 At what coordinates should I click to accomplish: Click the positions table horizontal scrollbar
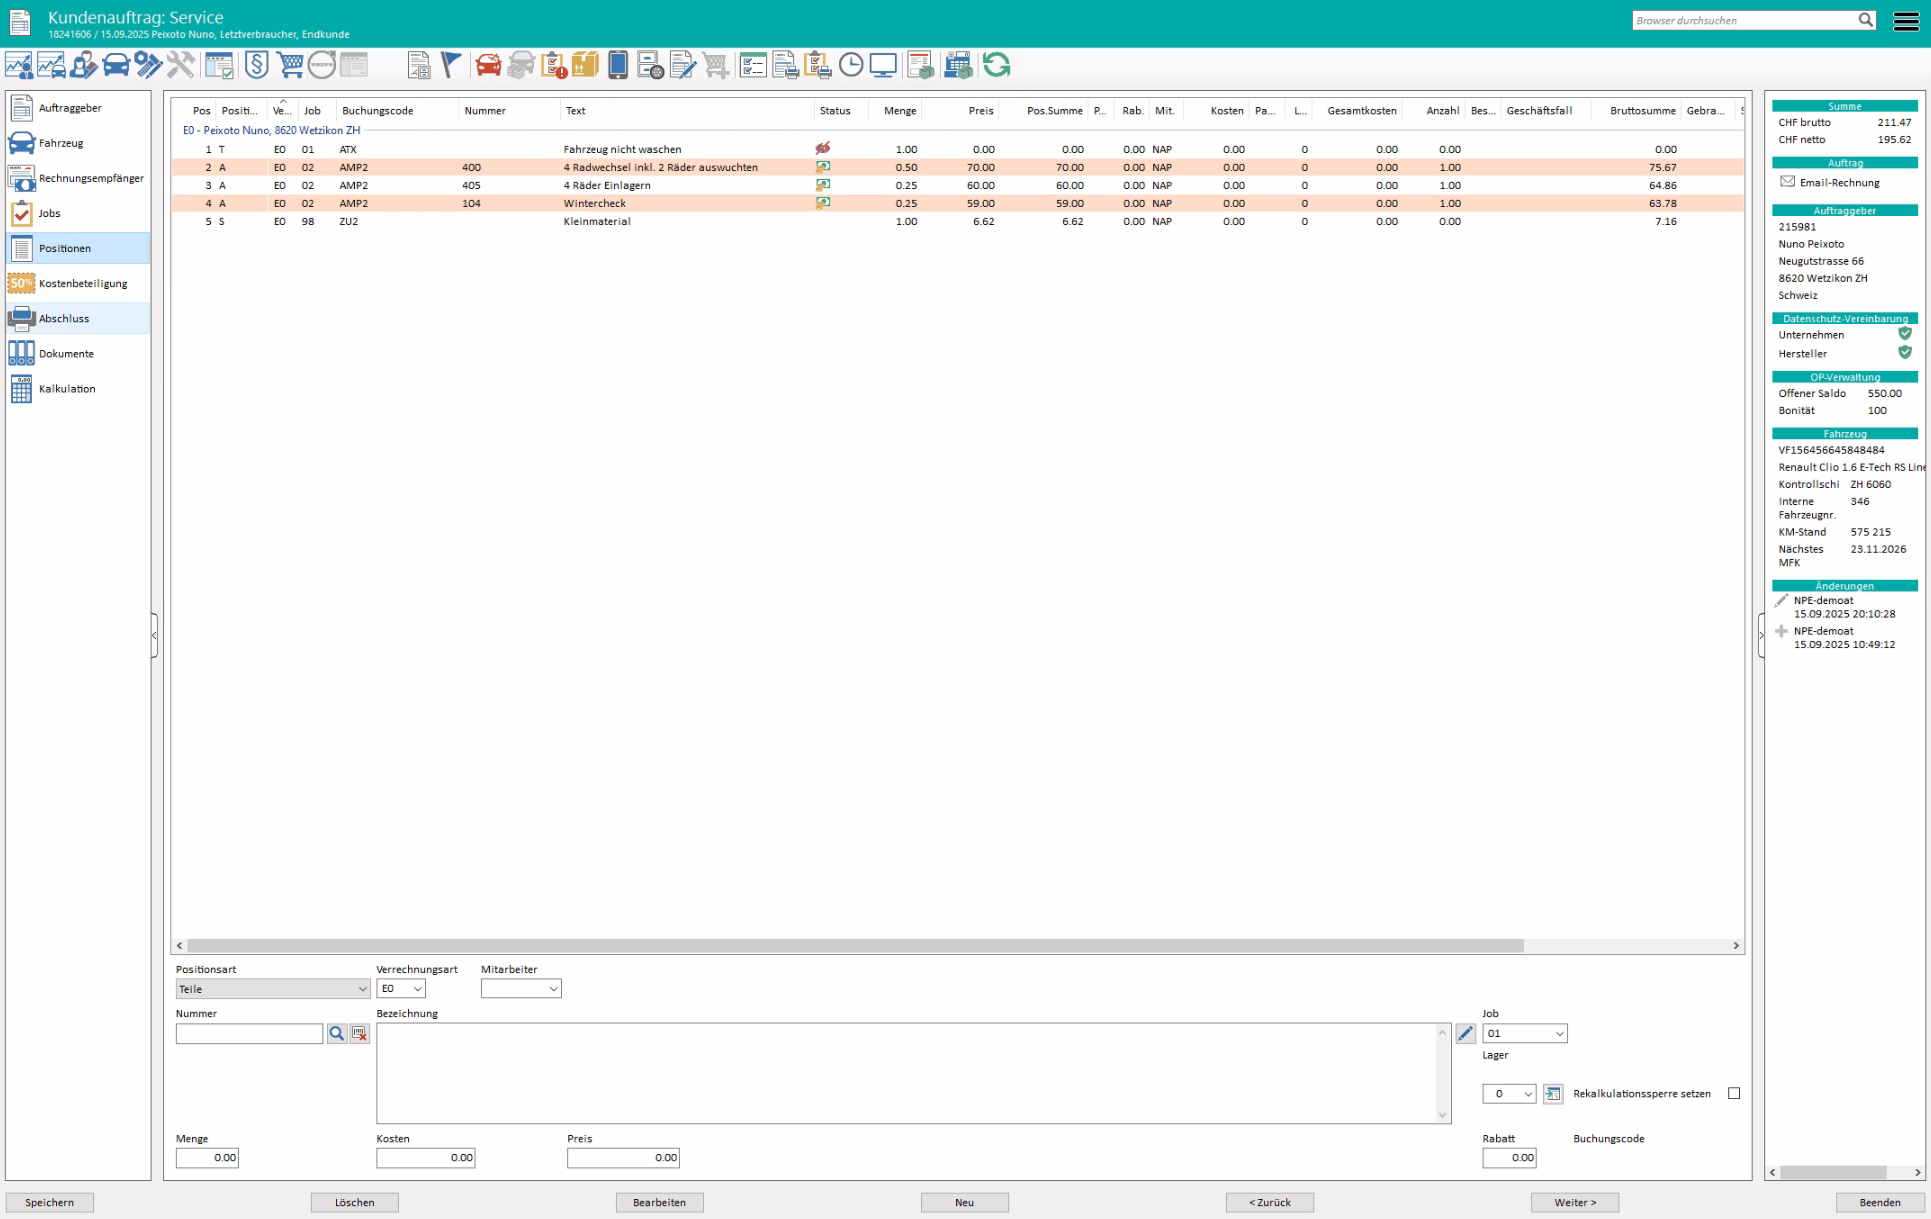click(x=855, y=945)
